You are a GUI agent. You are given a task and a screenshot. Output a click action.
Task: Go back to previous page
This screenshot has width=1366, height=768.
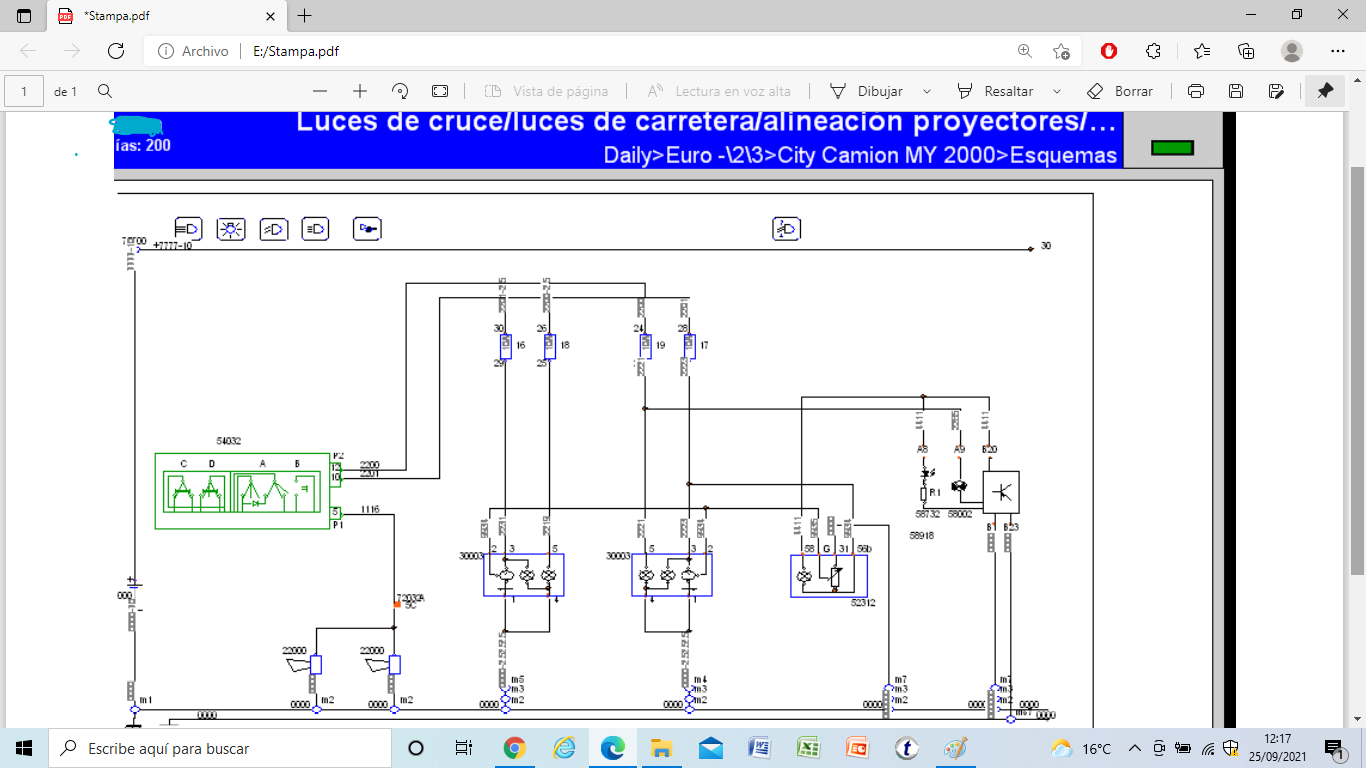click(28, 51)
